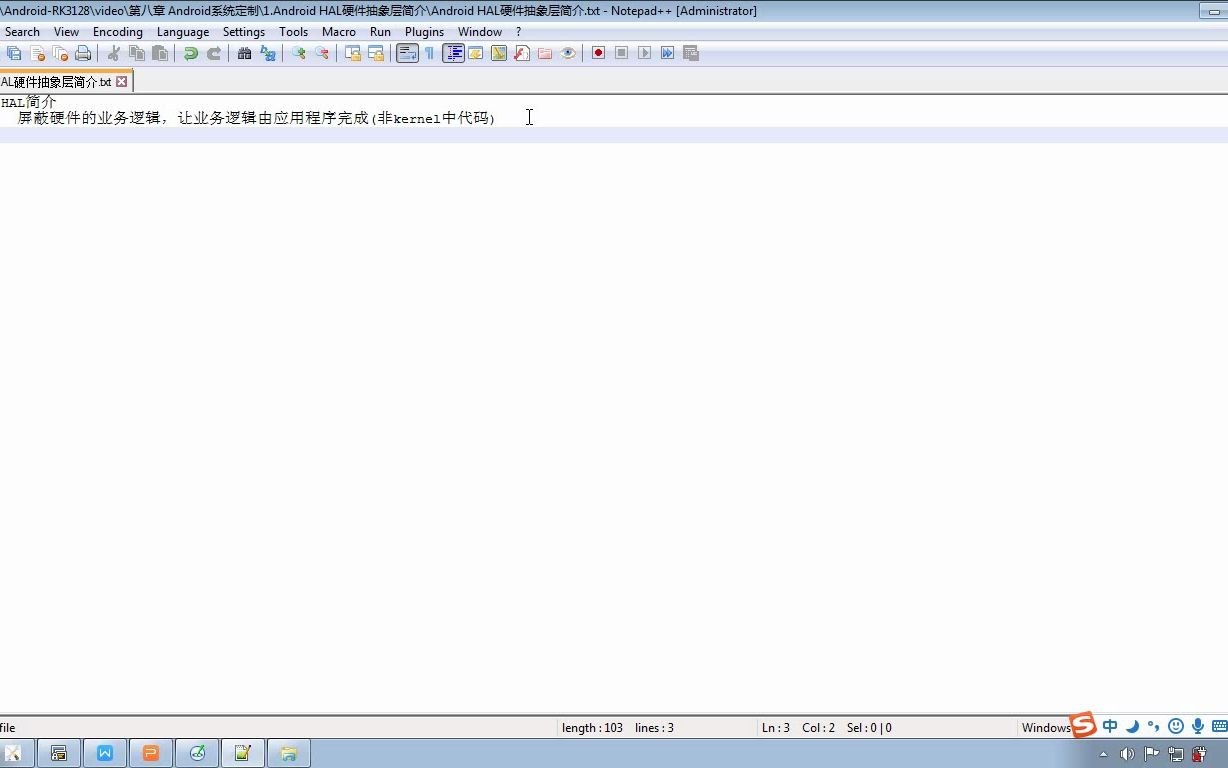Expand the Language menu
Viewport: 1228px width, 768px height.
(183, 32)
